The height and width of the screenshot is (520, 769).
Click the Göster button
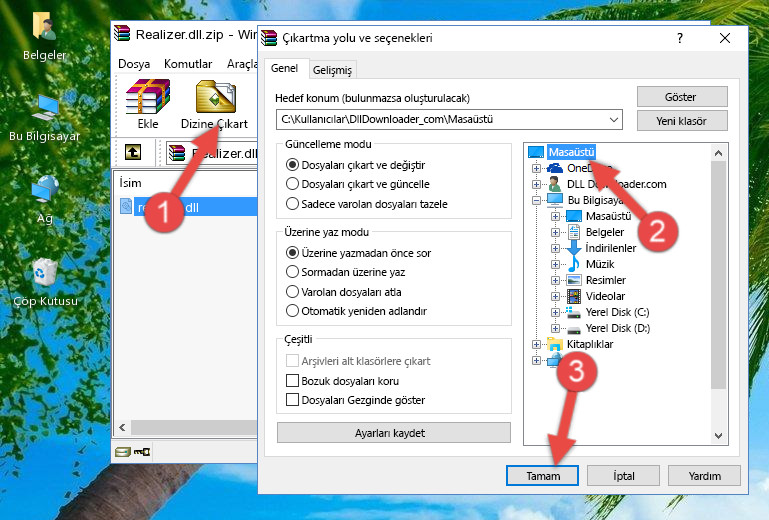point(682,97)
